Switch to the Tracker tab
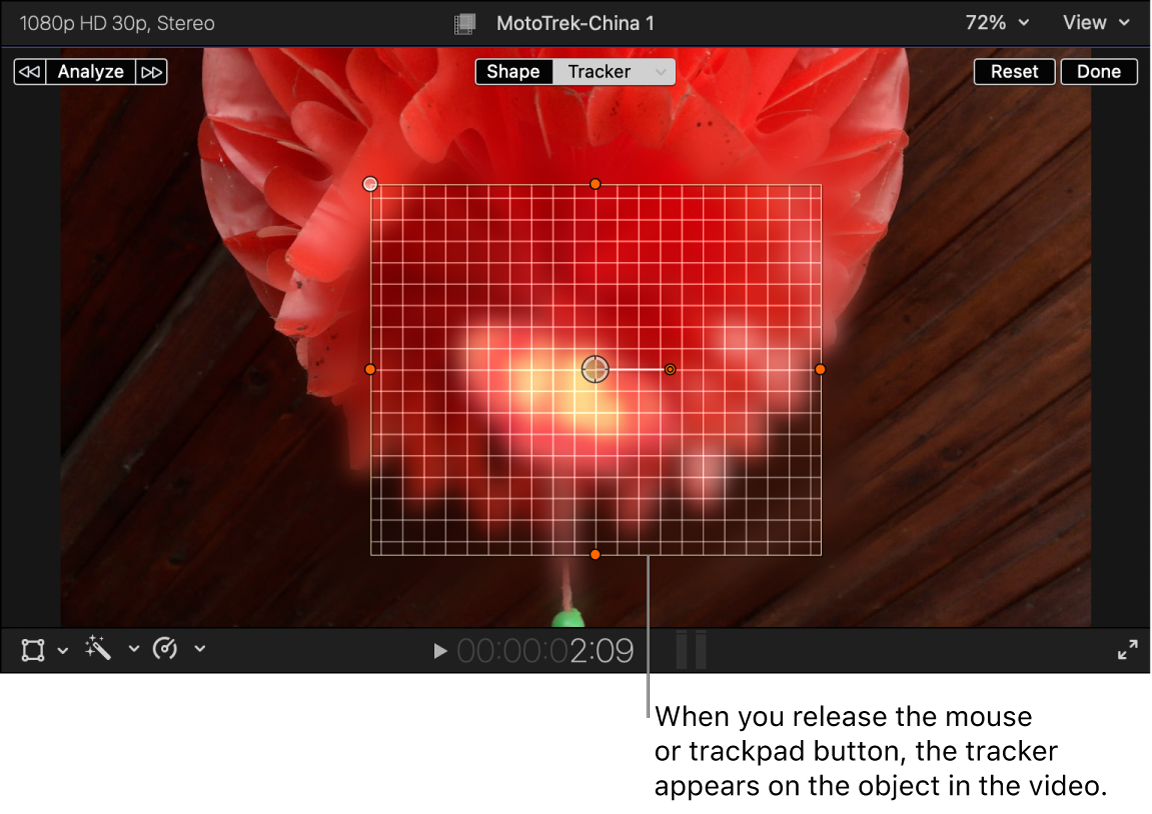This screenshot has height=814, width=1152. [600, 71]
